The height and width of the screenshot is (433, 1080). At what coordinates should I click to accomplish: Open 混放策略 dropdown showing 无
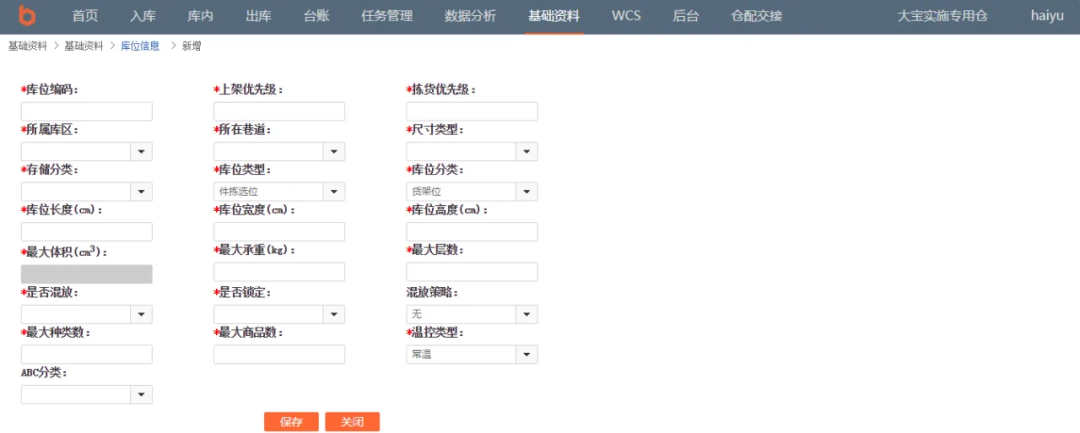tap(472, 314)
